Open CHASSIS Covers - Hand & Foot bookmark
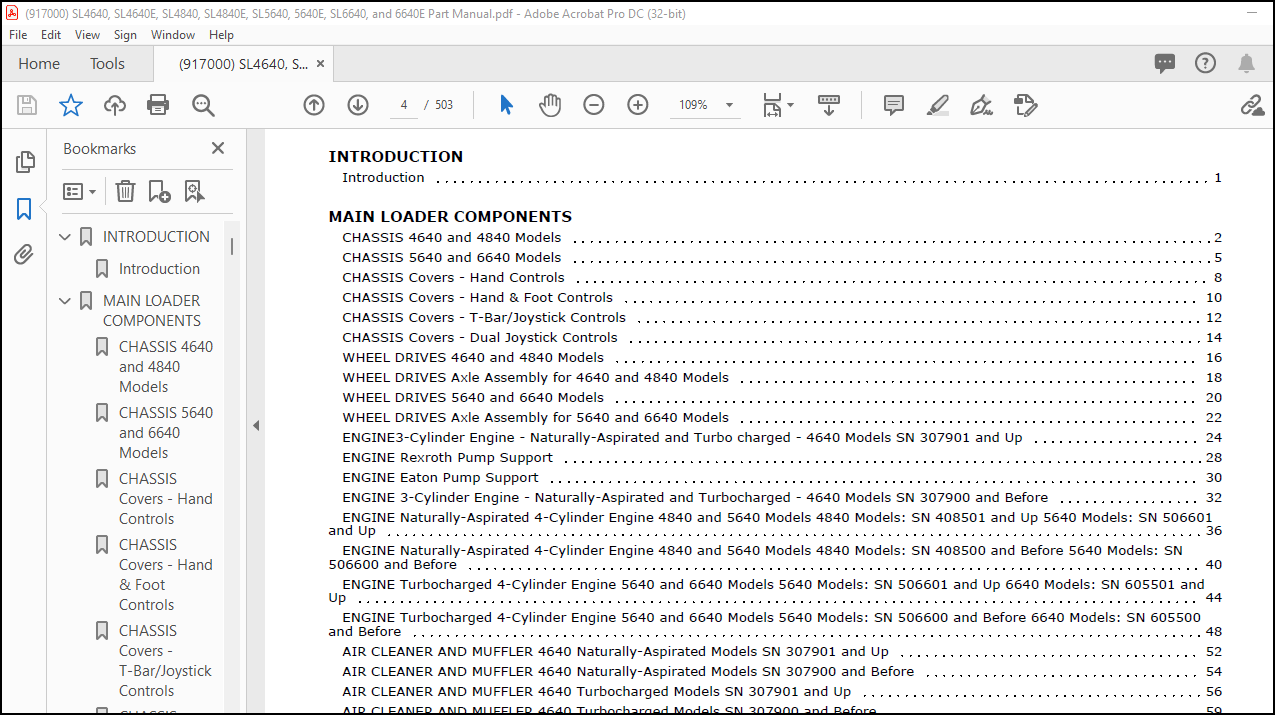Screen dimensions: 1275x715 (x=166, y=575)
